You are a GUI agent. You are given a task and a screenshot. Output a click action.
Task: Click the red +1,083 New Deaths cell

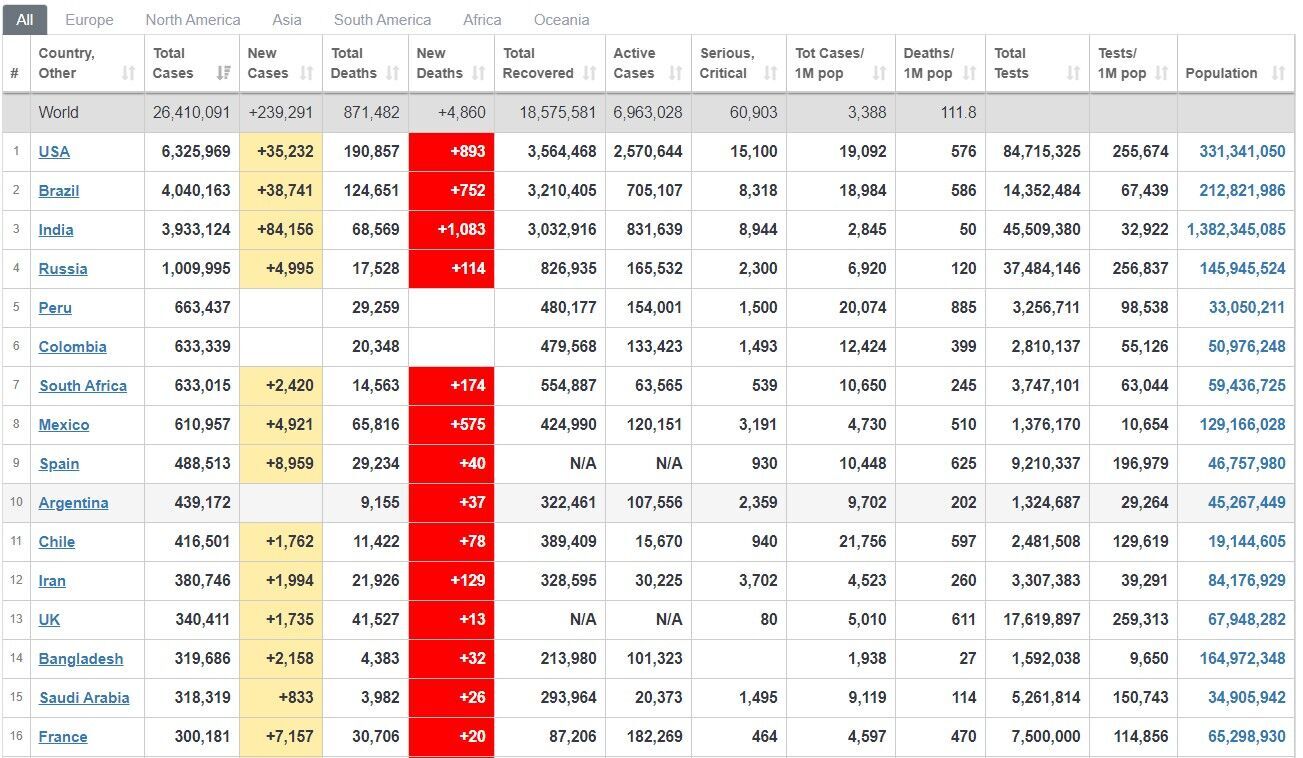(x=452, y=230)
